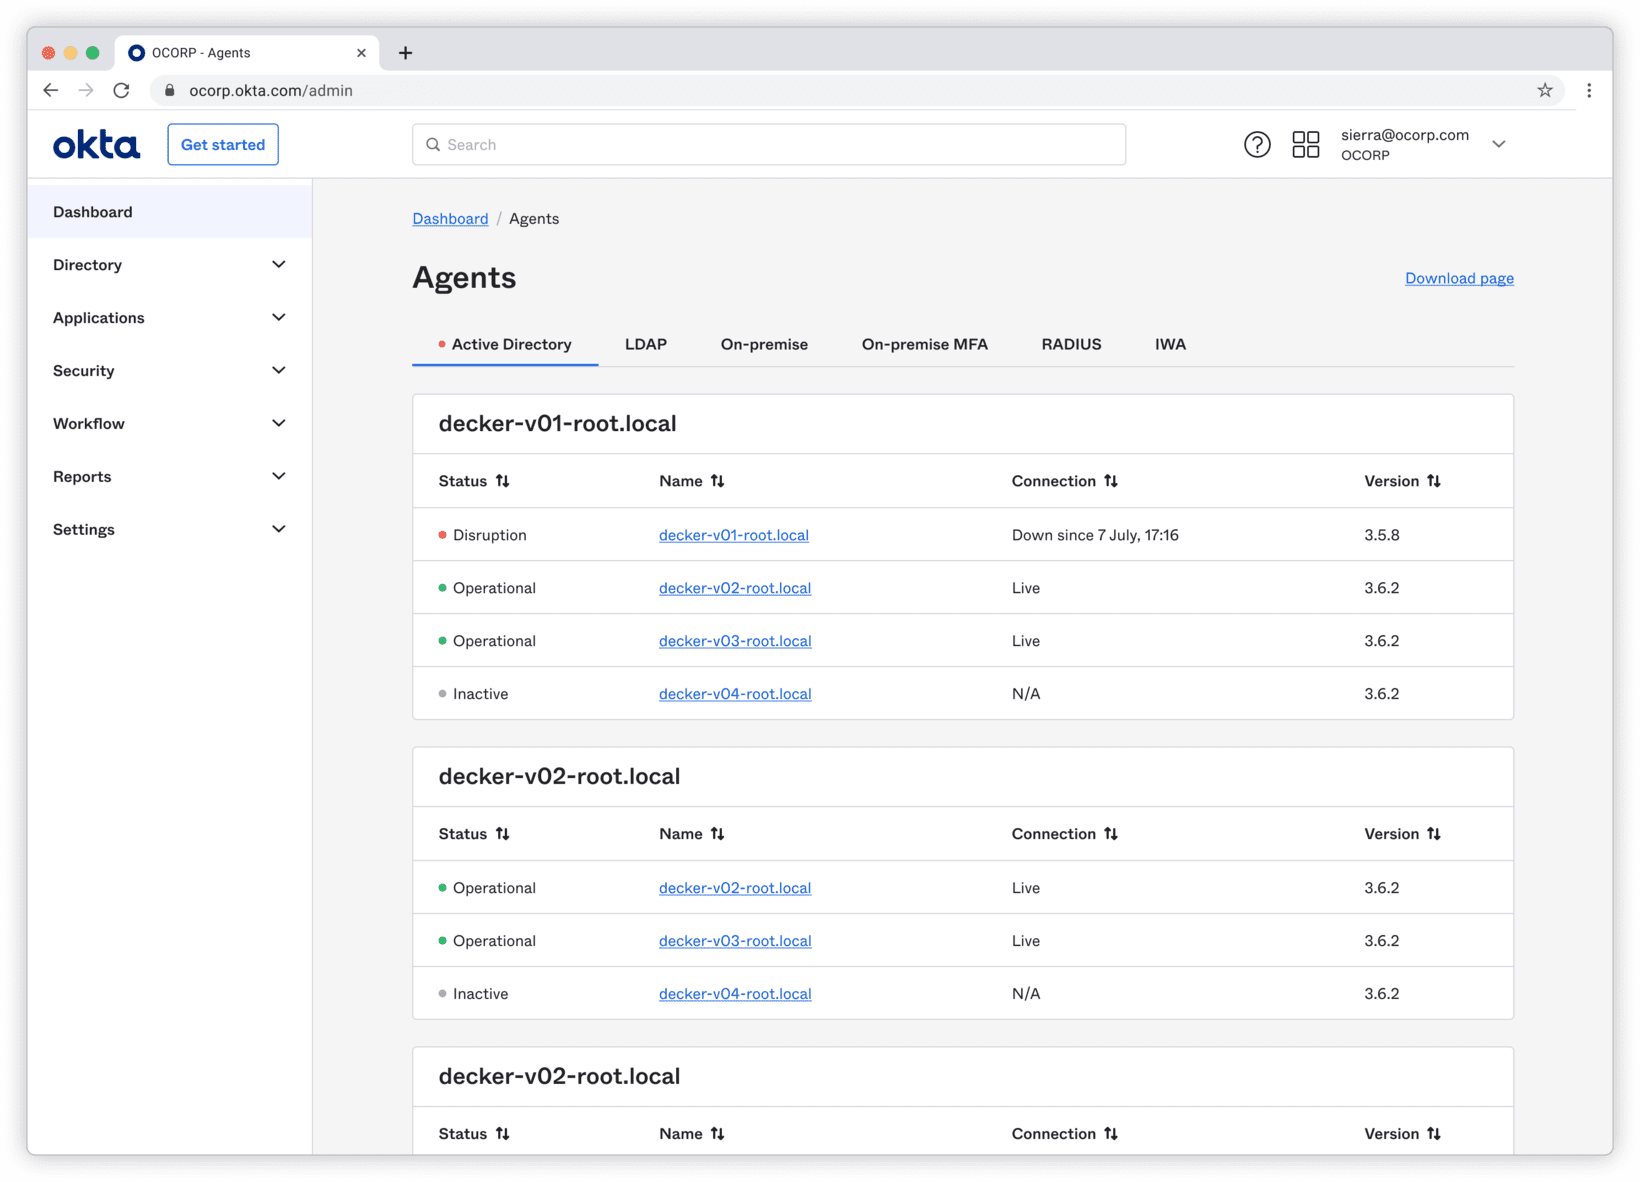Bookmark page with star icon

1545,90
